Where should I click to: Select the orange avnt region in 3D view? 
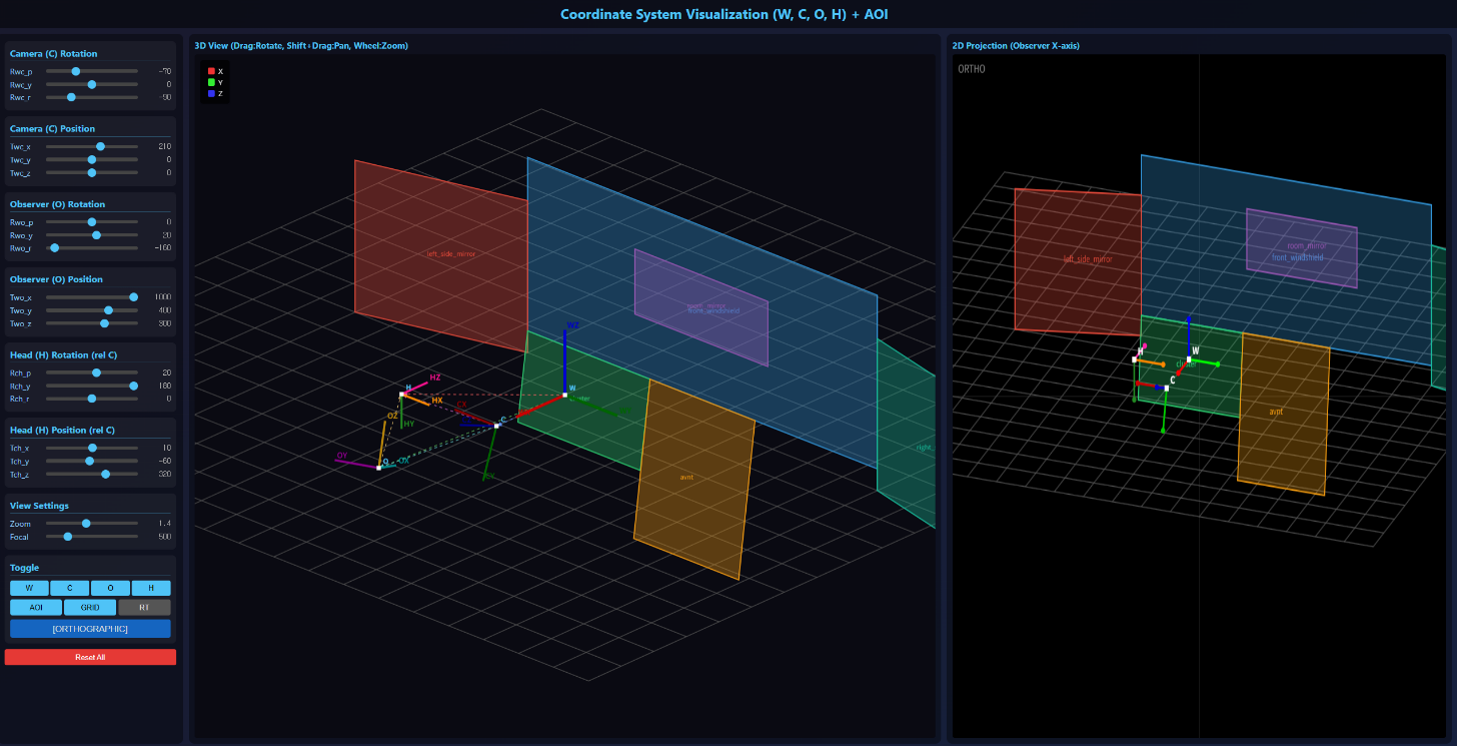[x=693, y=480]
